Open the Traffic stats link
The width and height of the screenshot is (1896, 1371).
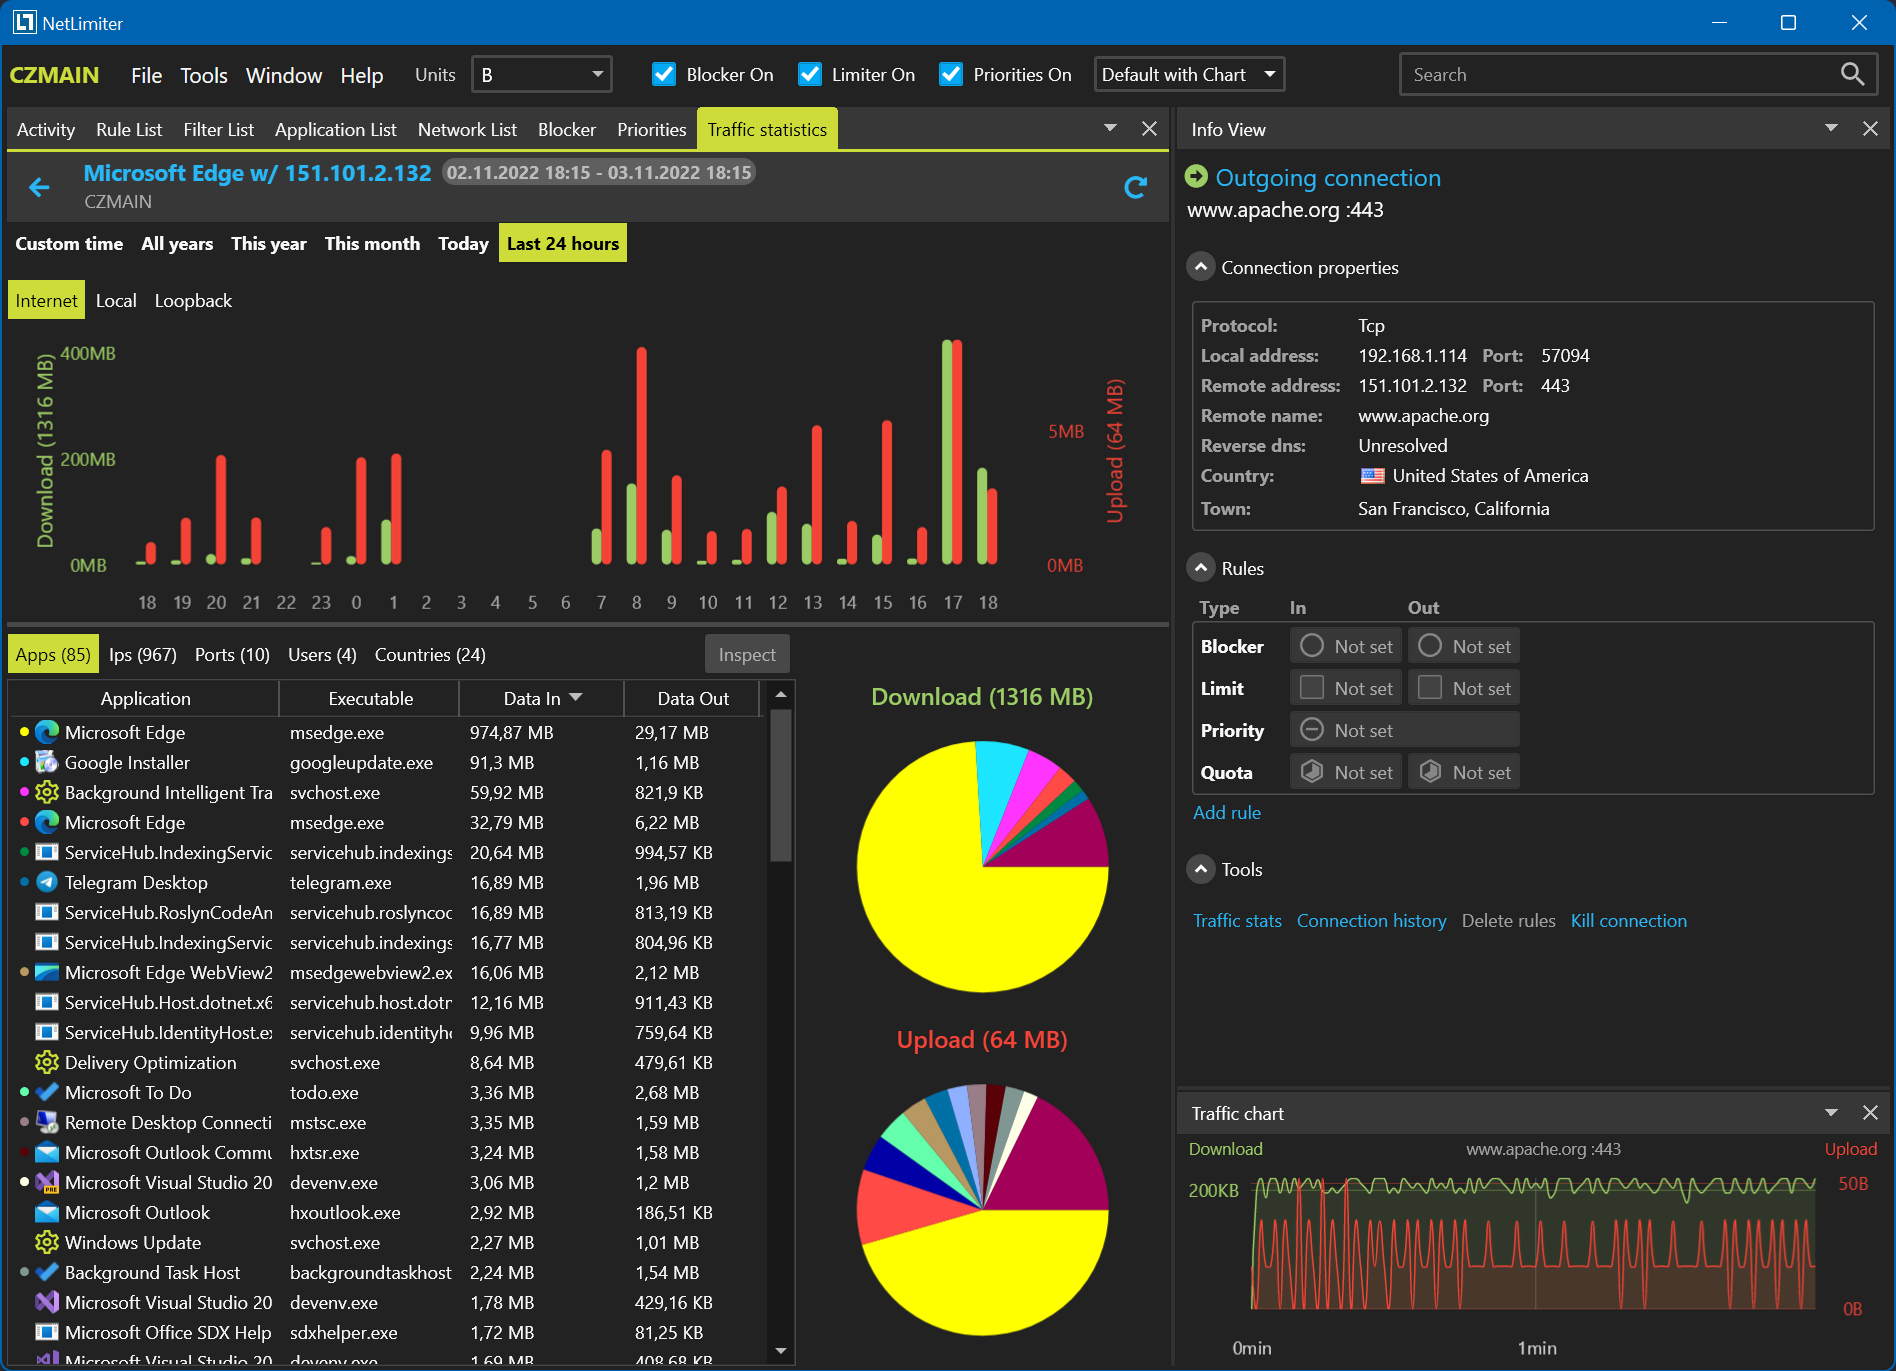pyautogui.click(x=1237, y=920)
